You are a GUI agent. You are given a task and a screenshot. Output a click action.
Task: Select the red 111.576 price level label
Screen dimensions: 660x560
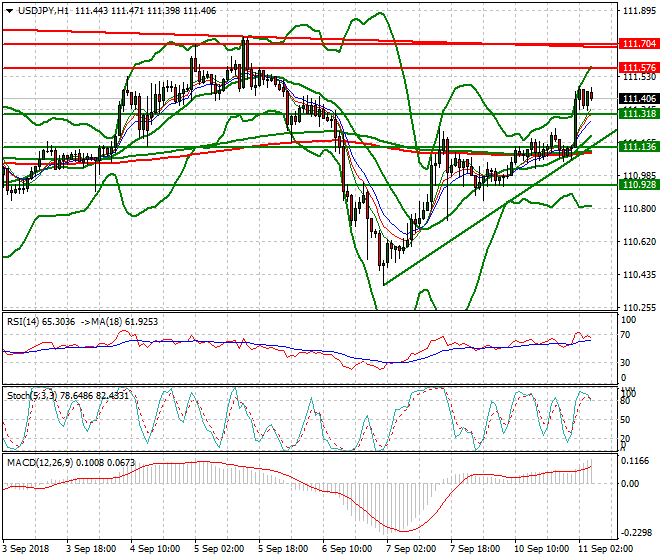[x=638, y=68]
